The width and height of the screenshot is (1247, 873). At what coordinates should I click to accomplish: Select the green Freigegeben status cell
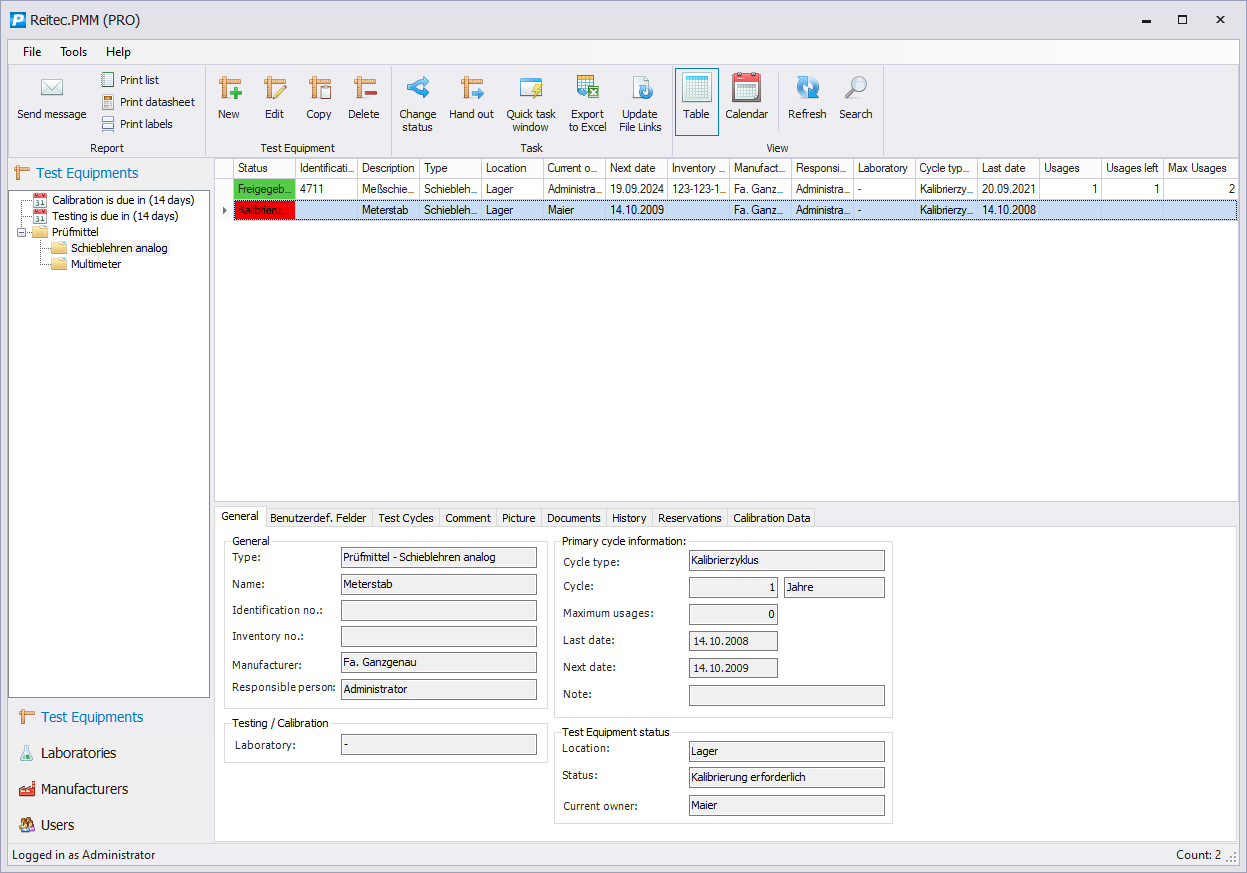tap(264, 189)
